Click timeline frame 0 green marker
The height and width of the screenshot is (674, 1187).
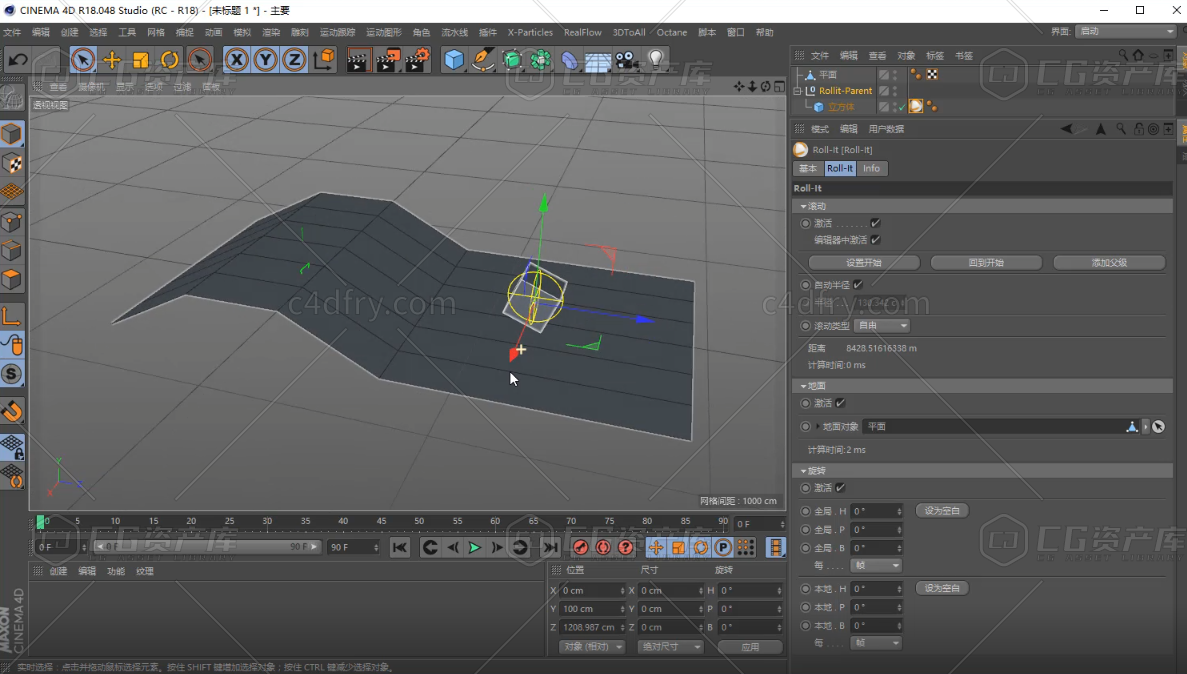pos(41,522)
